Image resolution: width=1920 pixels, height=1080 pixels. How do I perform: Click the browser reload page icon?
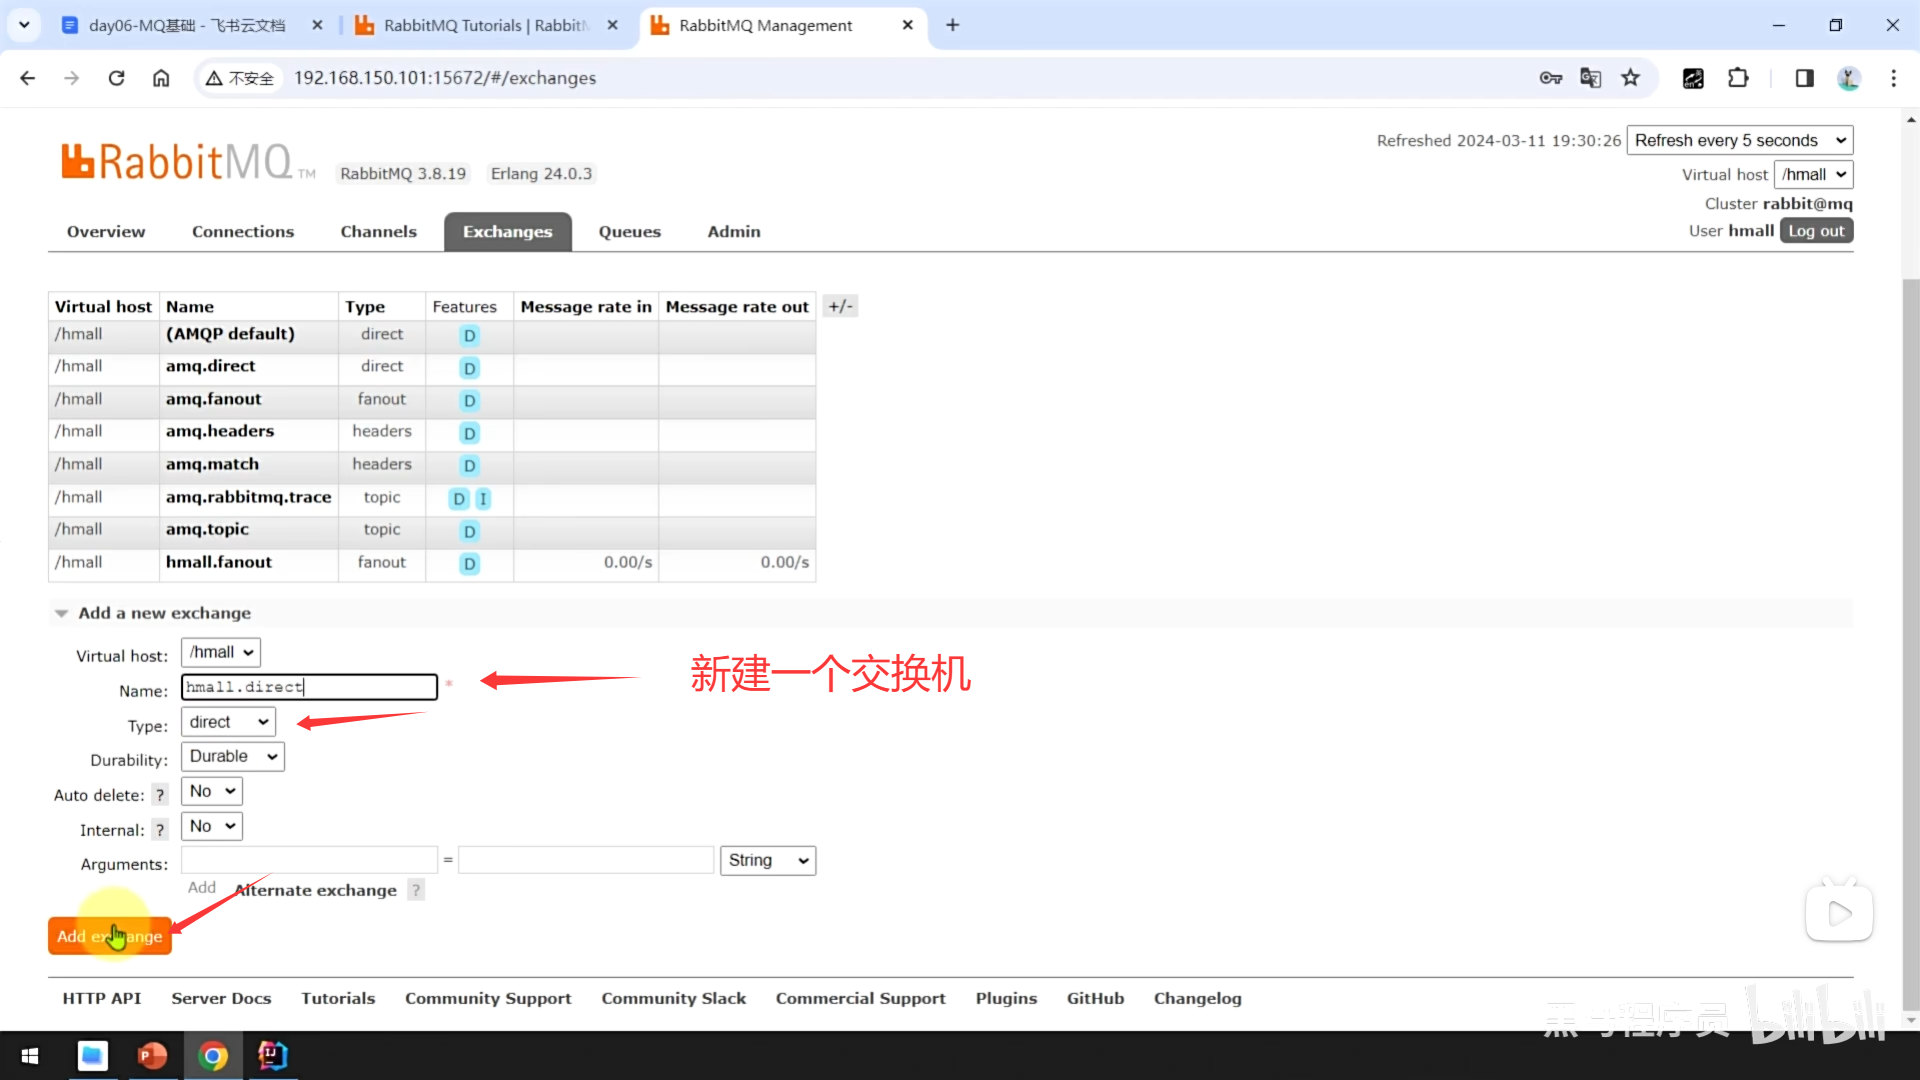[116, 78]
